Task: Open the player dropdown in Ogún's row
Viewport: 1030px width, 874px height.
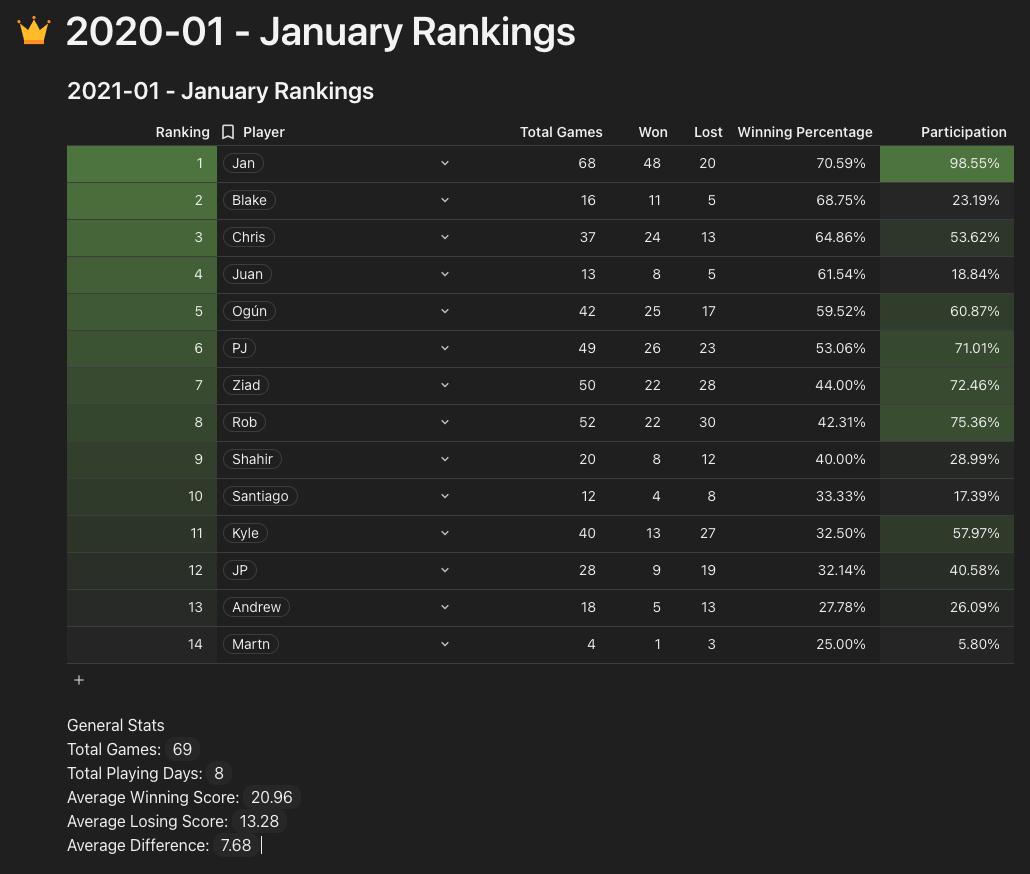Action: click(x=445, y=311)
